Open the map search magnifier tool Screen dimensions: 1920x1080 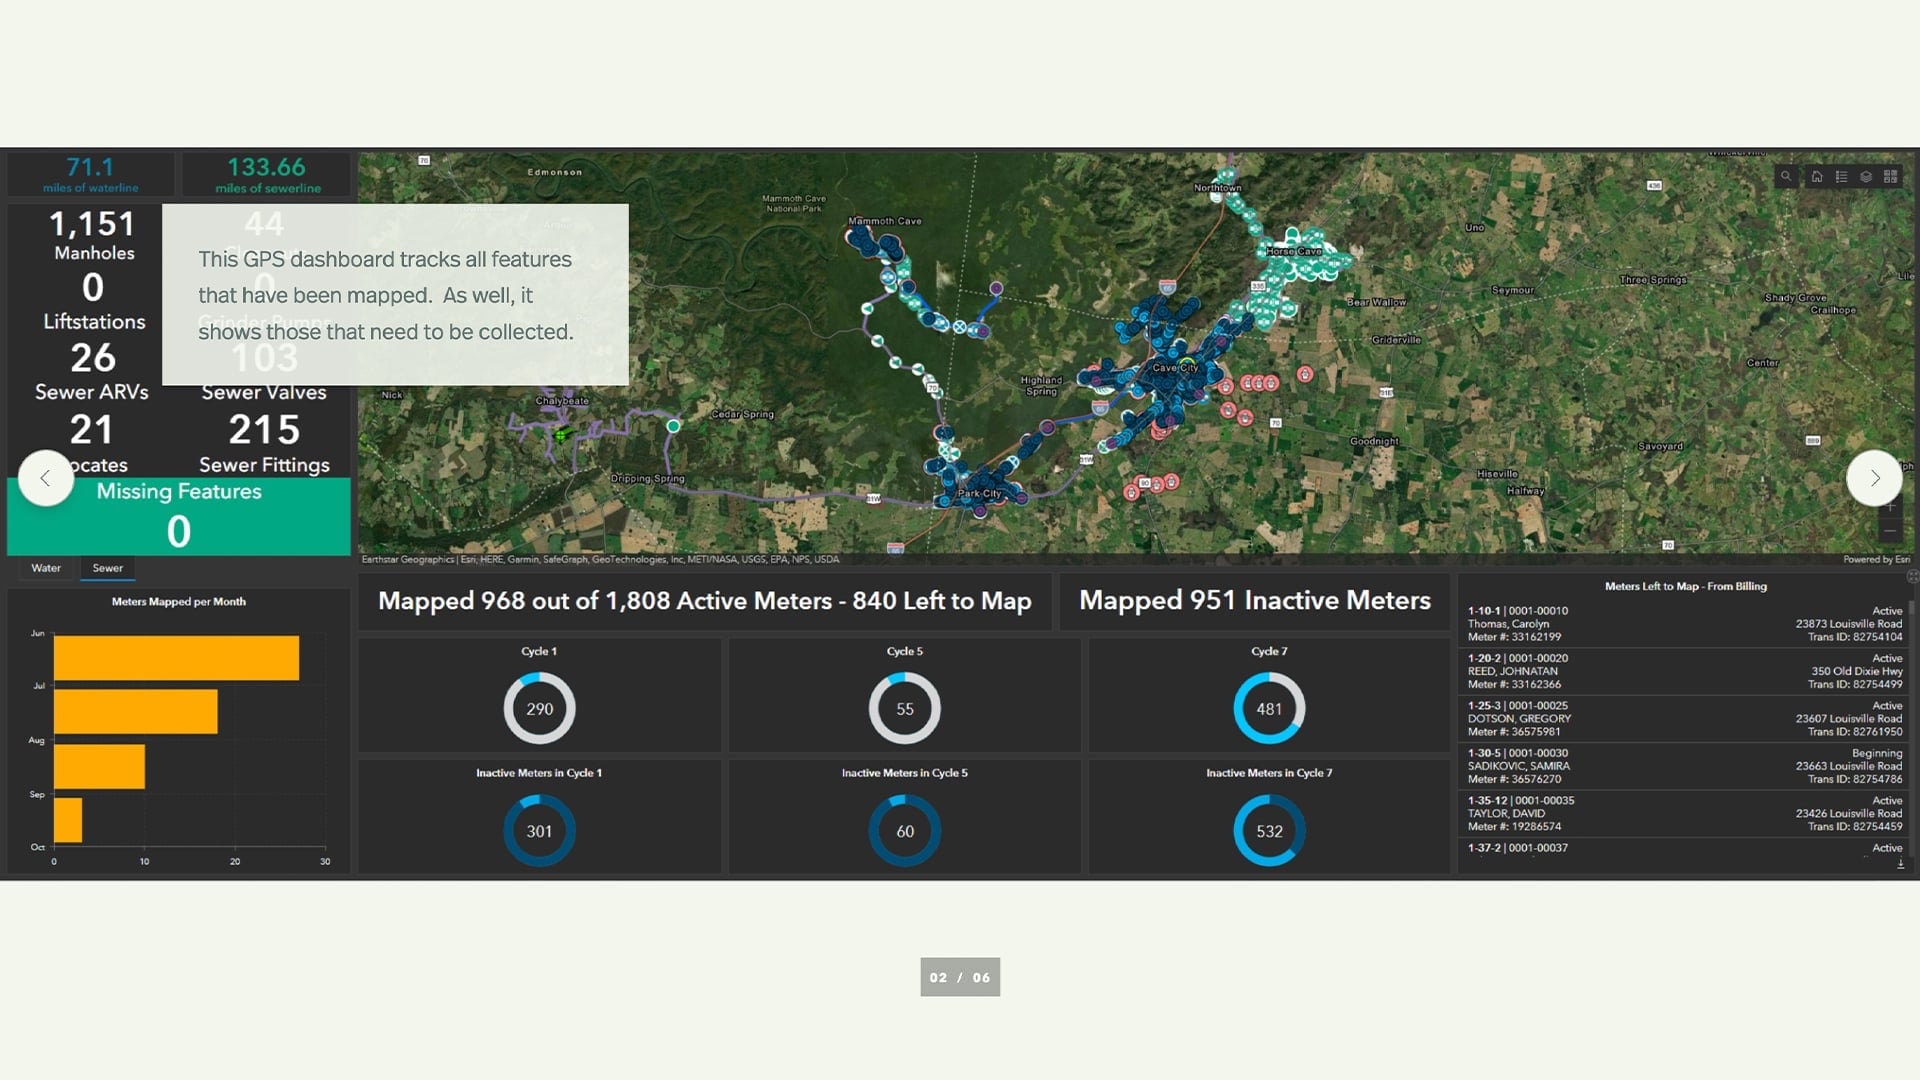1786,176
